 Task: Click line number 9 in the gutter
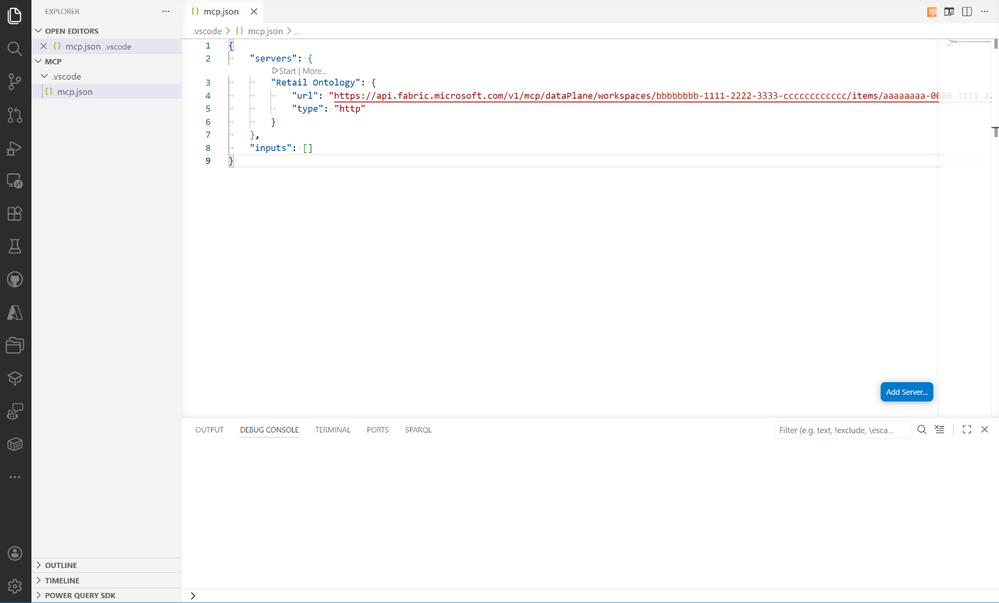[x=208, y=161]
